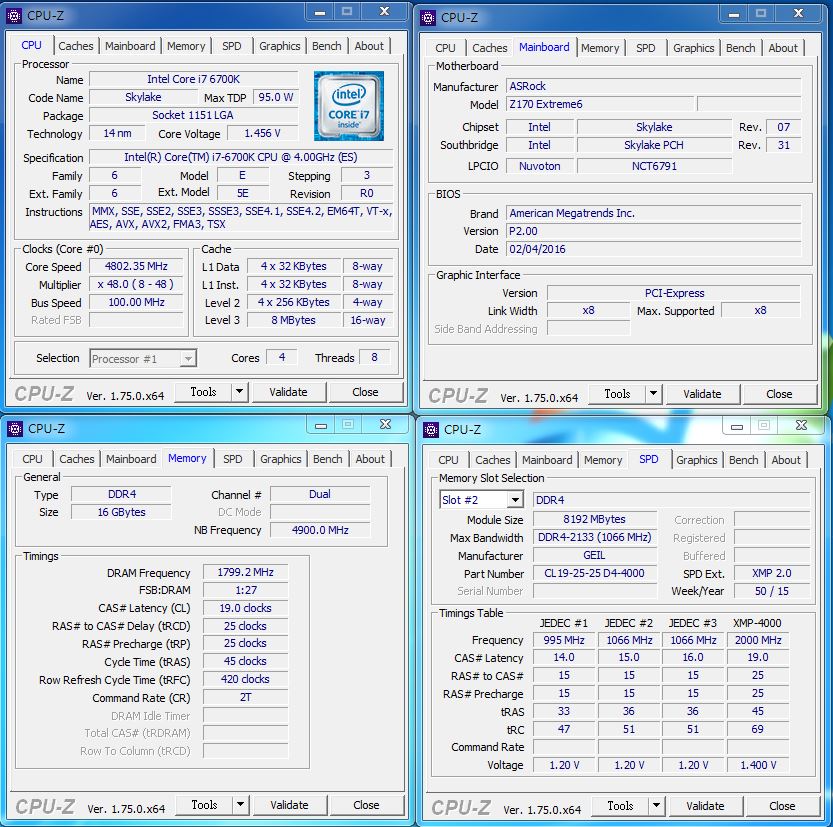Select the Memory tab in the SPD window

point(603,460)
